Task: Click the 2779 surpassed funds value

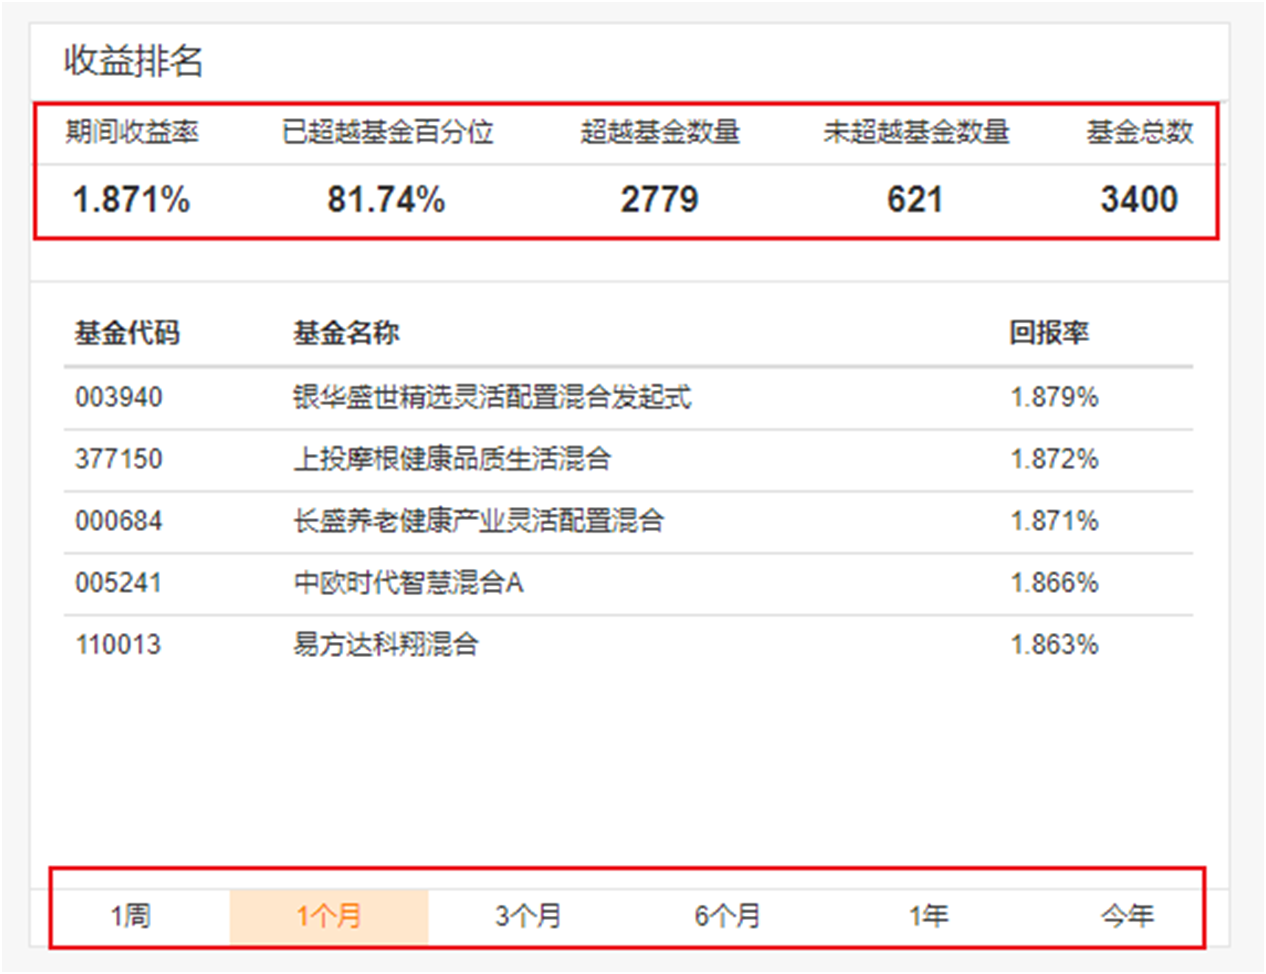Action: coord(660,200)
